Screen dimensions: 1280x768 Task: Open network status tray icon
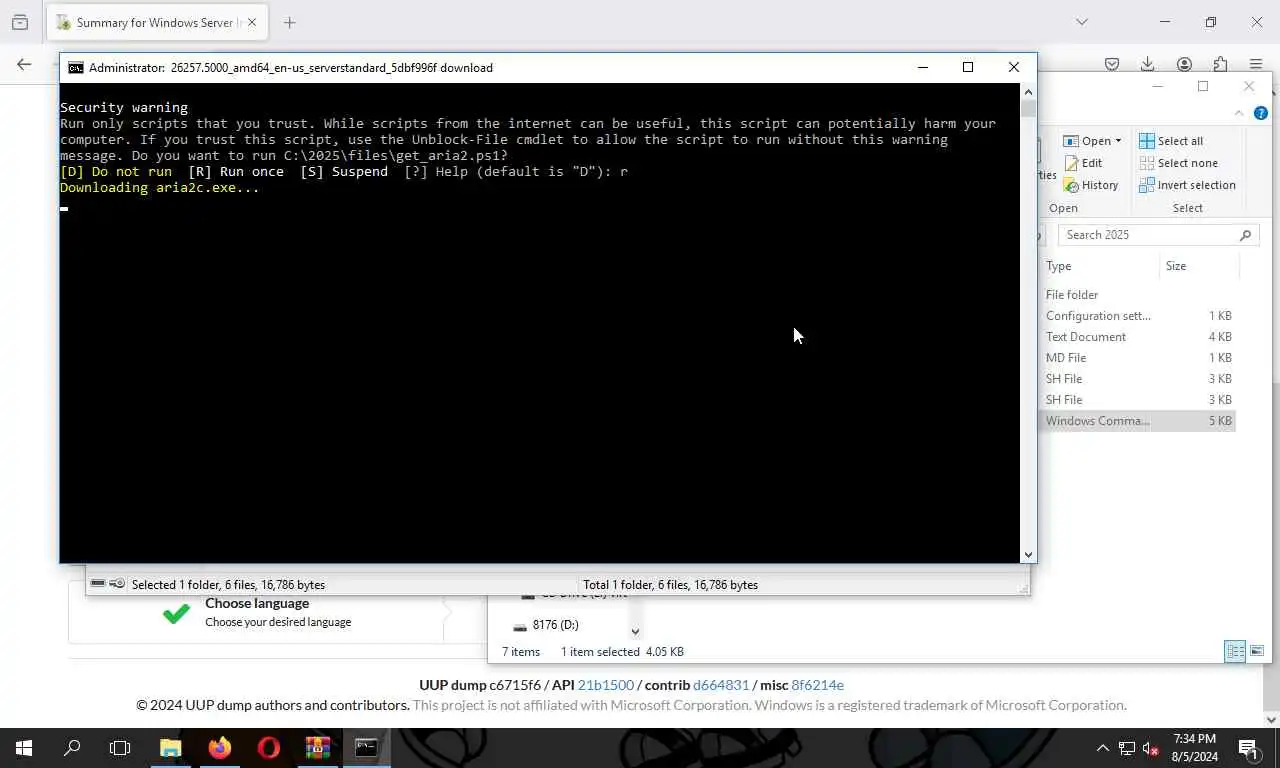point(1127,748)
